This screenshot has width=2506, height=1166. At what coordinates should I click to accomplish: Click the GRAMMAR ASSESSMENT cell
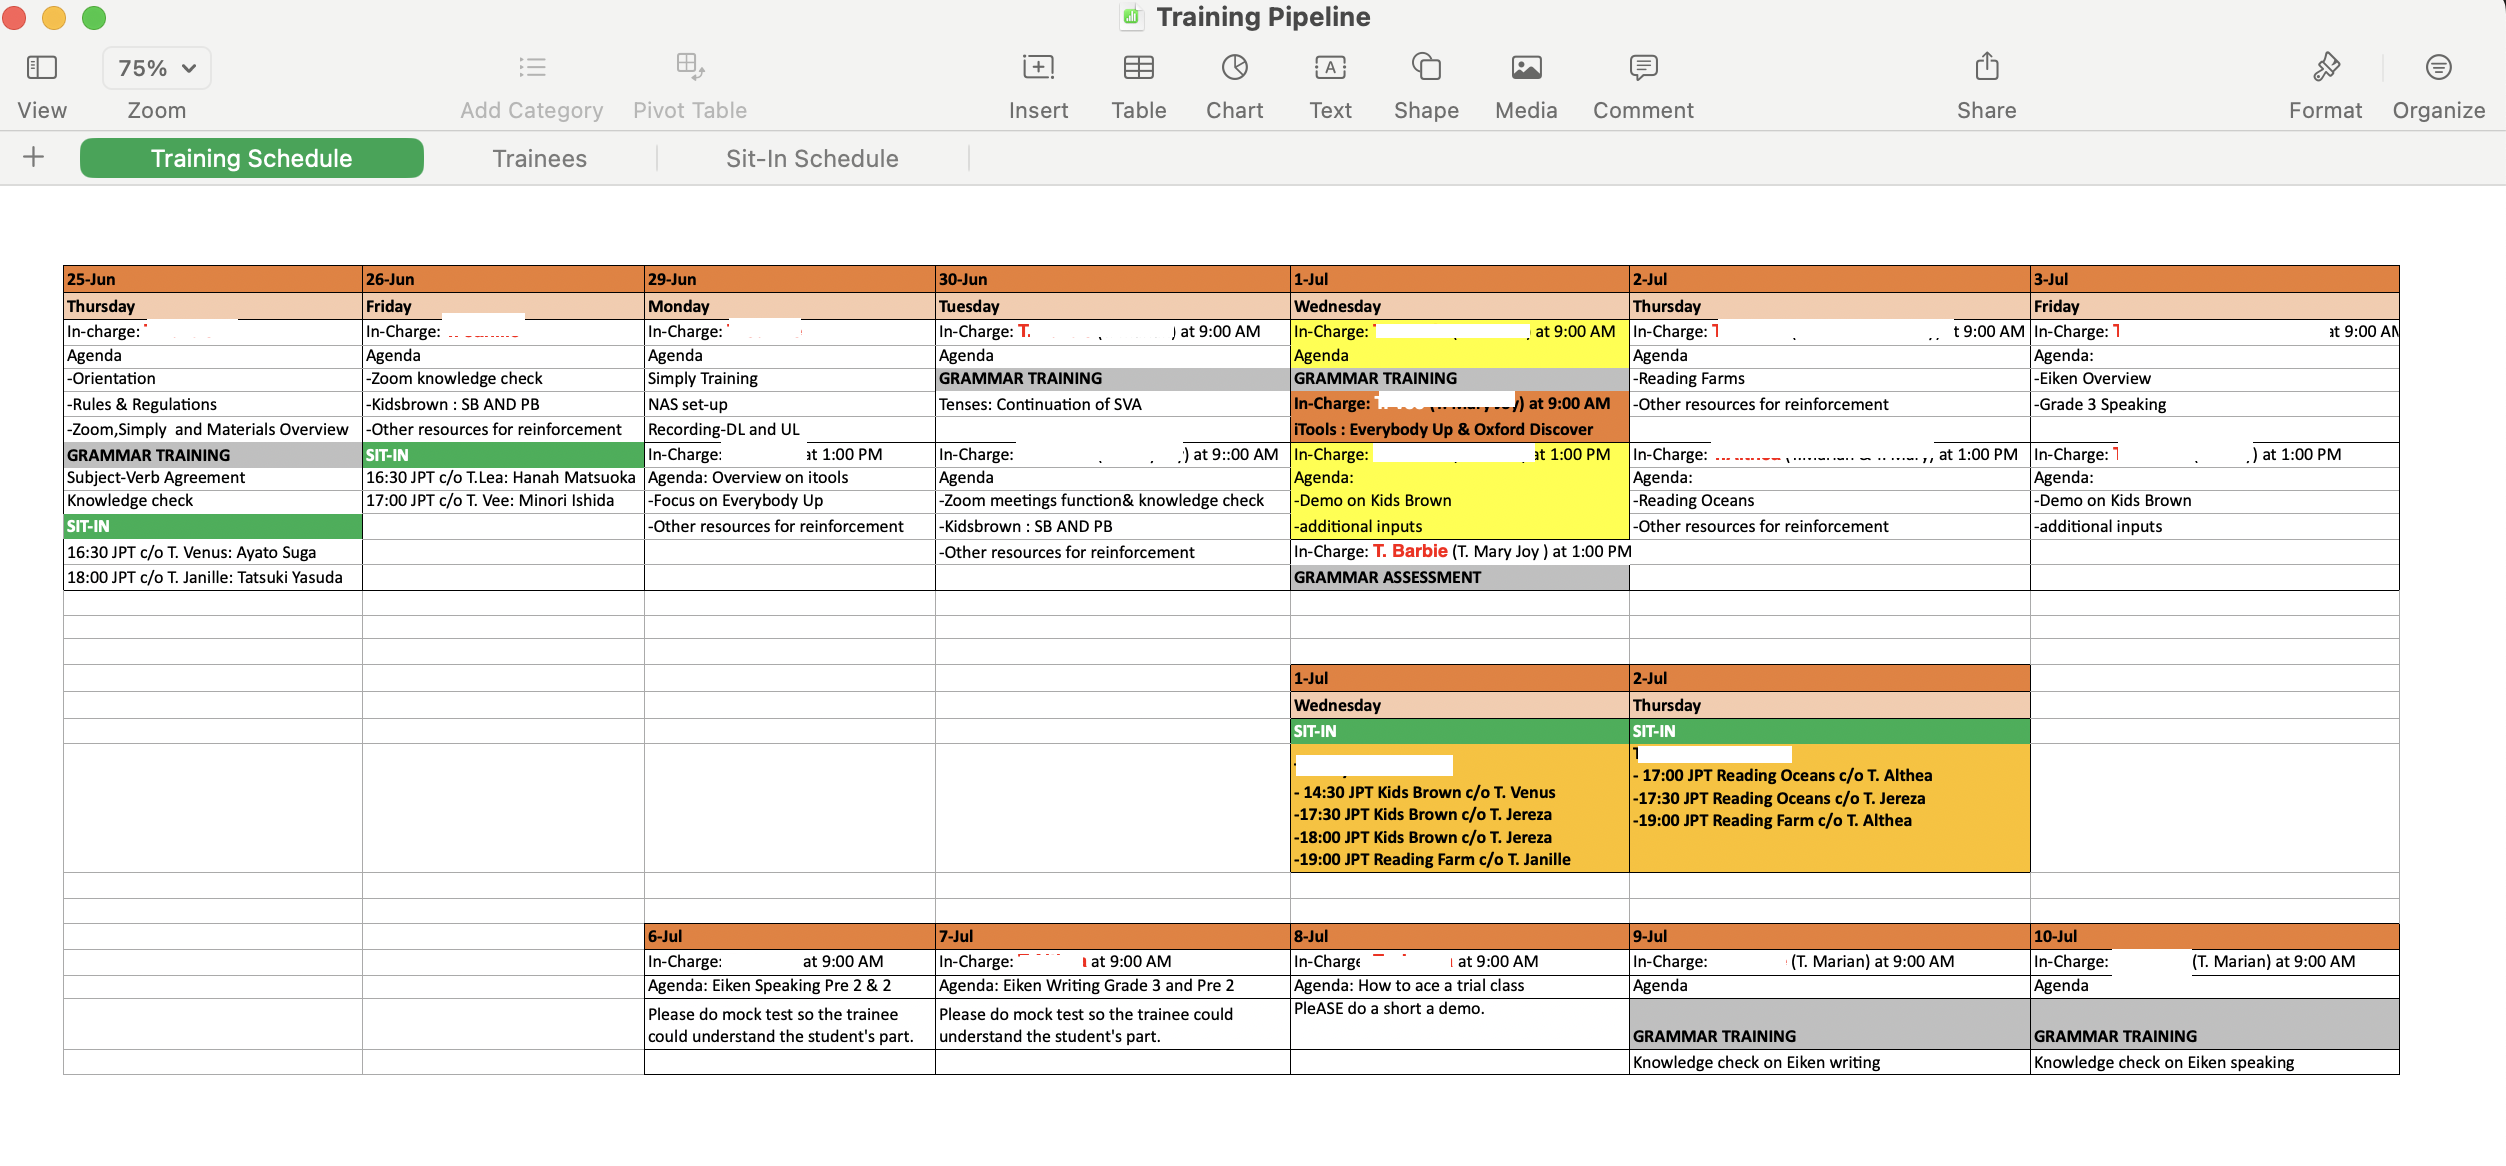pos(1458,578)
